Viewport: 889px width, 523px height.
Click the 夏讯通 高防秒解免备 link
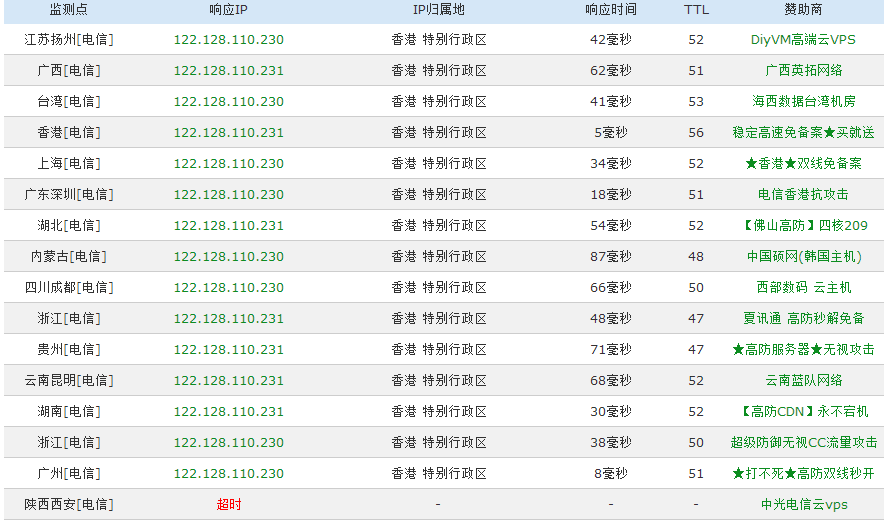point(803,319)
